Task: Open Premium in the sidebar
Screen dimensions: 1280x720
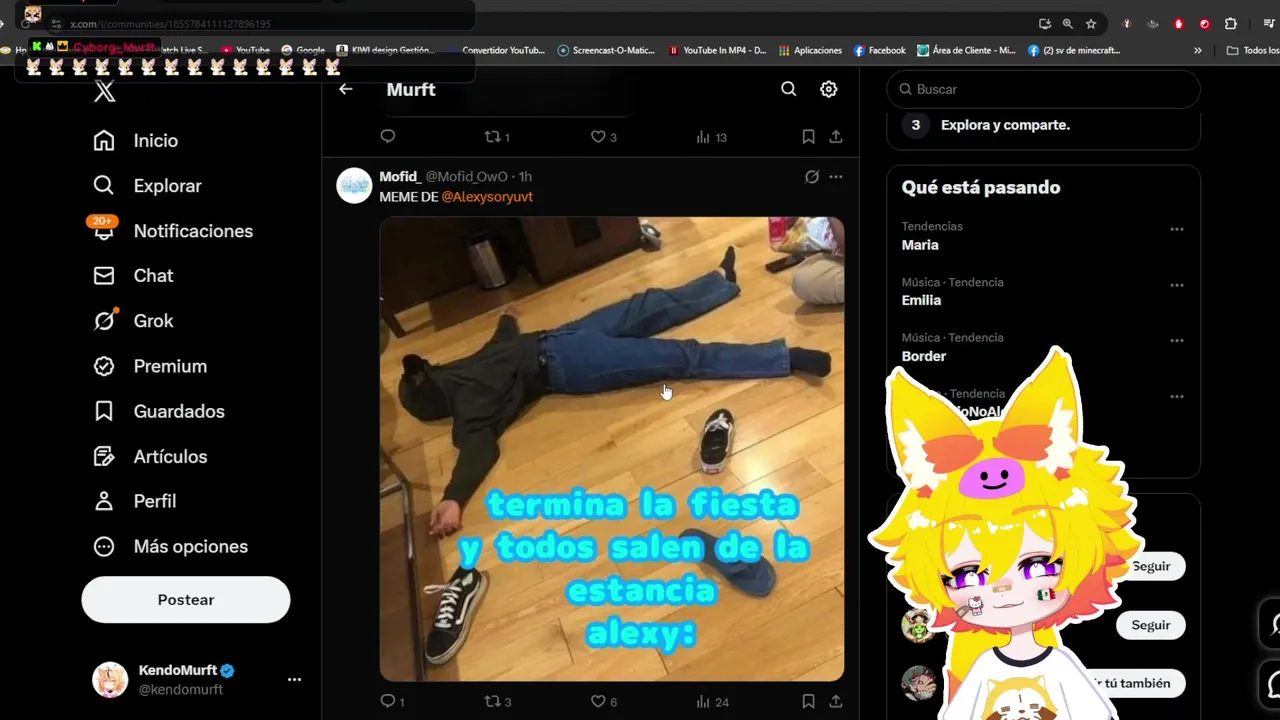Action: coord(150,366)
